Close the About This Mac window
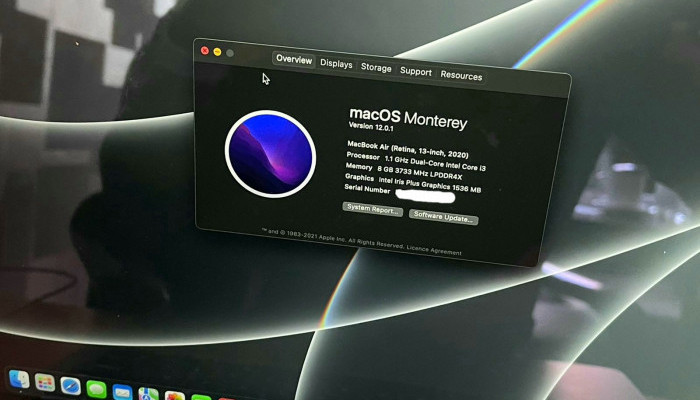 point(205,50)
